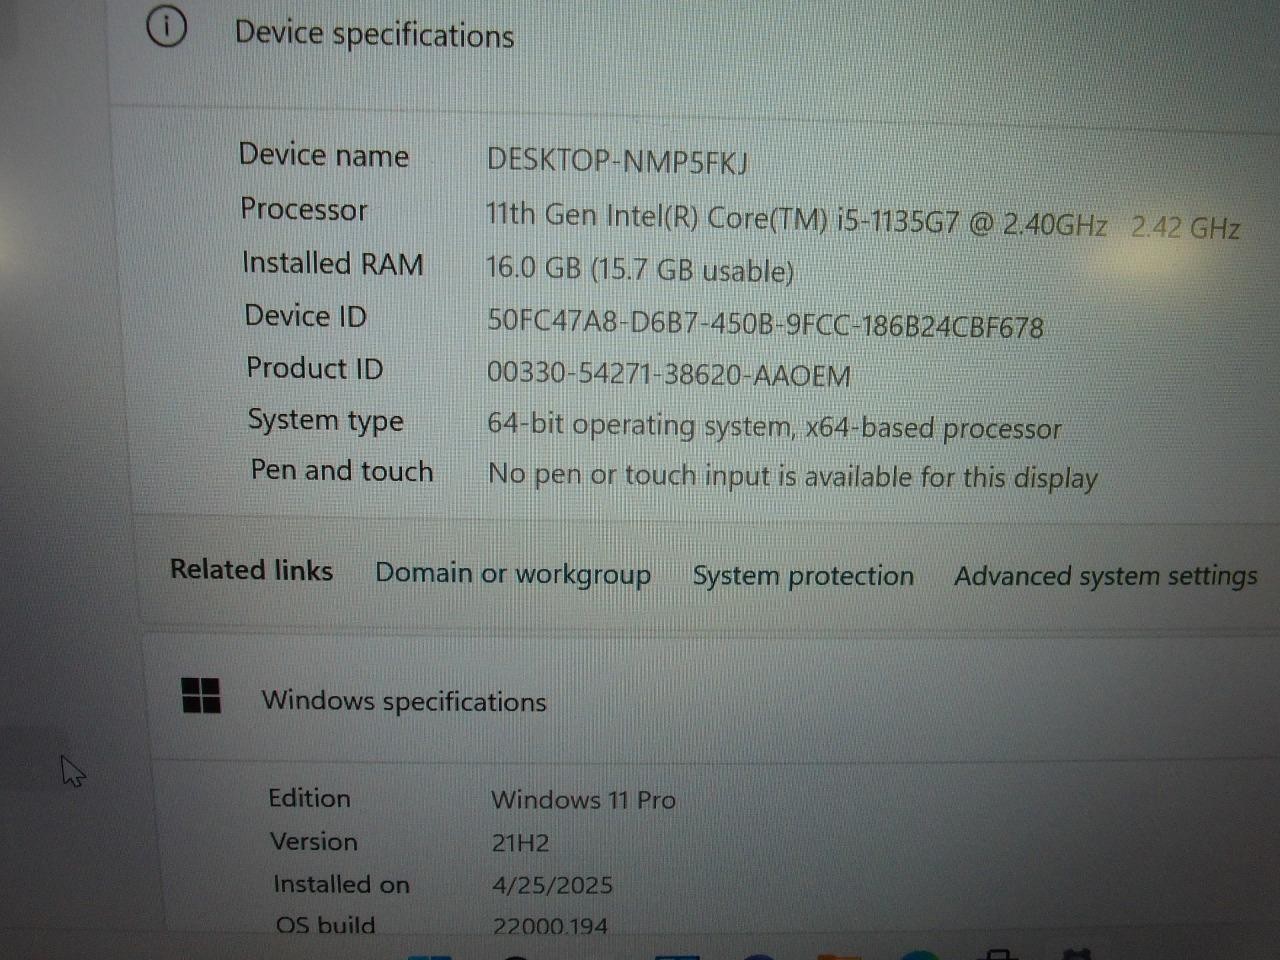Select Product ID value 00330-54271-38620-AAOEM
The image size is (1280, 960).
[669, 375]
